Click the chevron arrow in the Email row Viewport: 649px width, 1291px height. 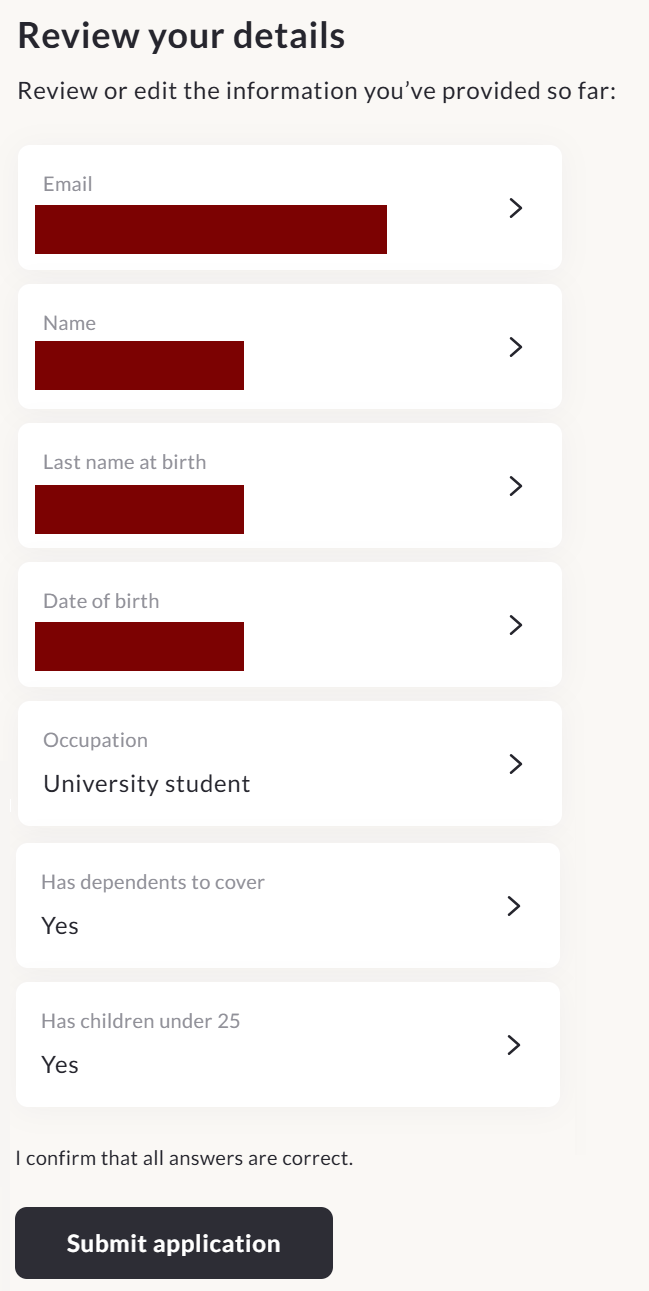(x=516, y=208)
